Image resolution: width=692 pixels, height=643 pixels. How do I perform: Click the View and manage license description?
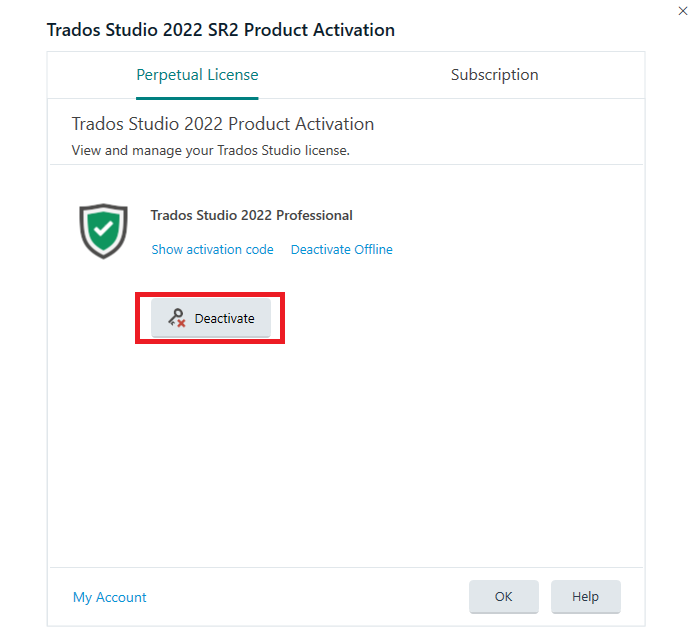[211, 150]
